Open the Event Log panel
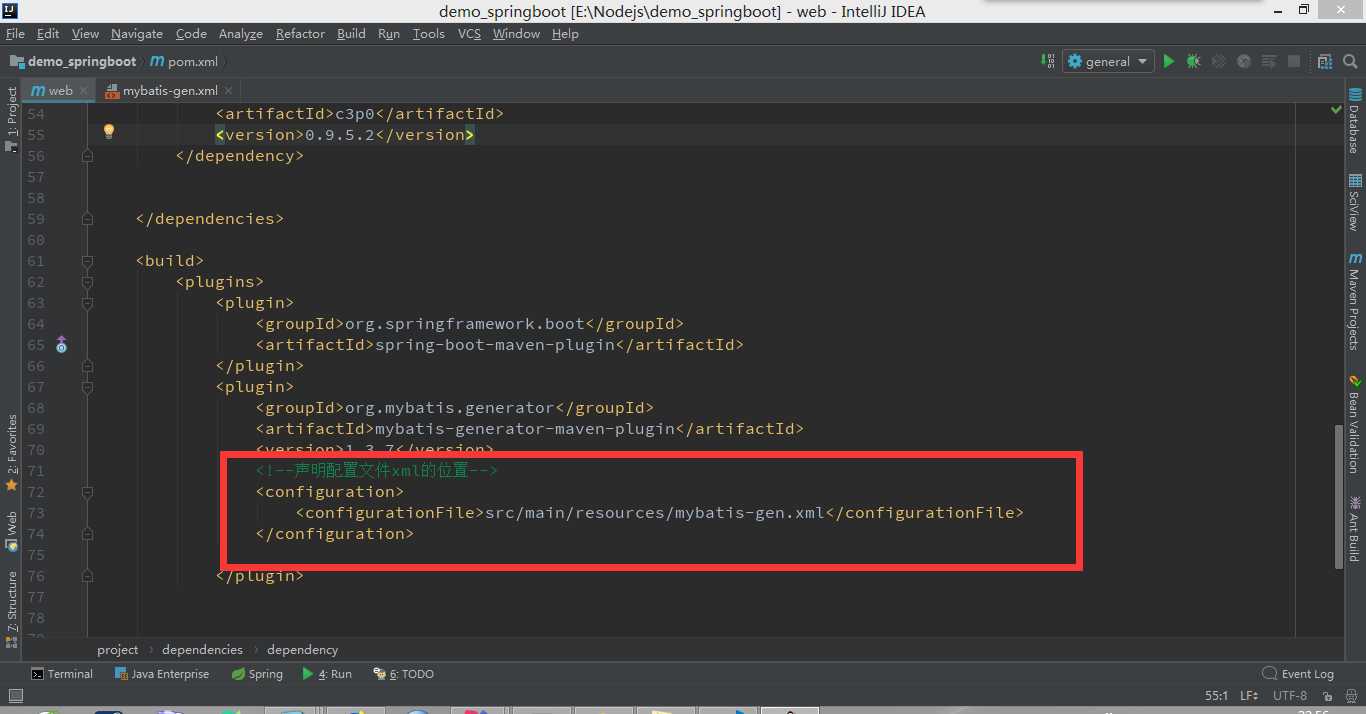 (1298, 674)
